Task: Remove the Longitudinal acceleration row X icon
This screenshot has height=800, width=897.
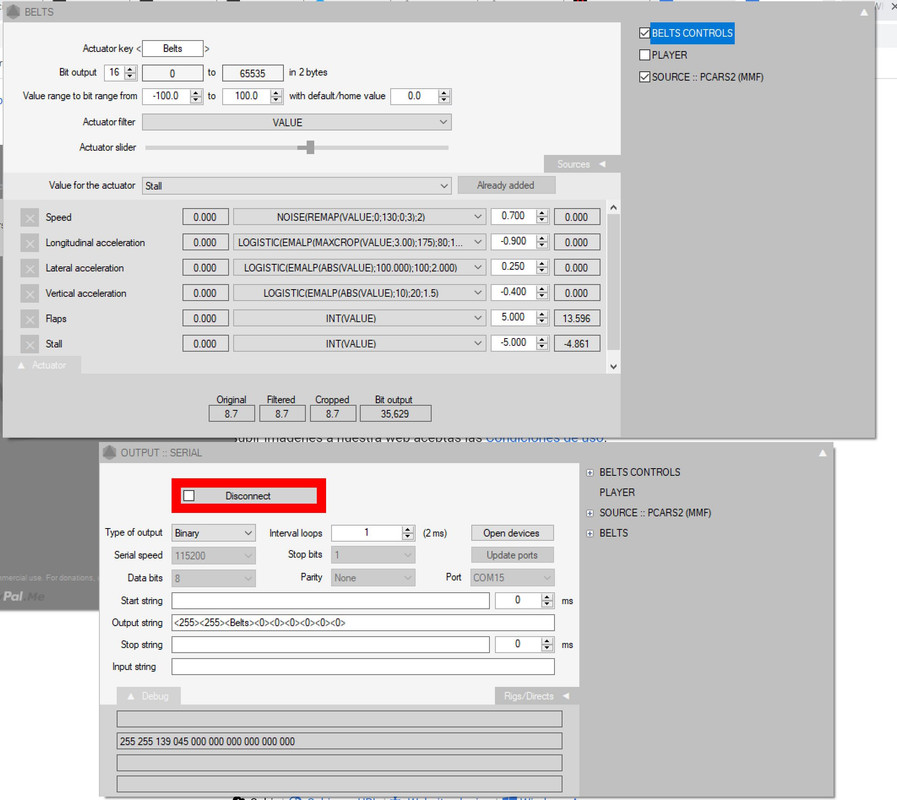Action: tap(29, 243)
